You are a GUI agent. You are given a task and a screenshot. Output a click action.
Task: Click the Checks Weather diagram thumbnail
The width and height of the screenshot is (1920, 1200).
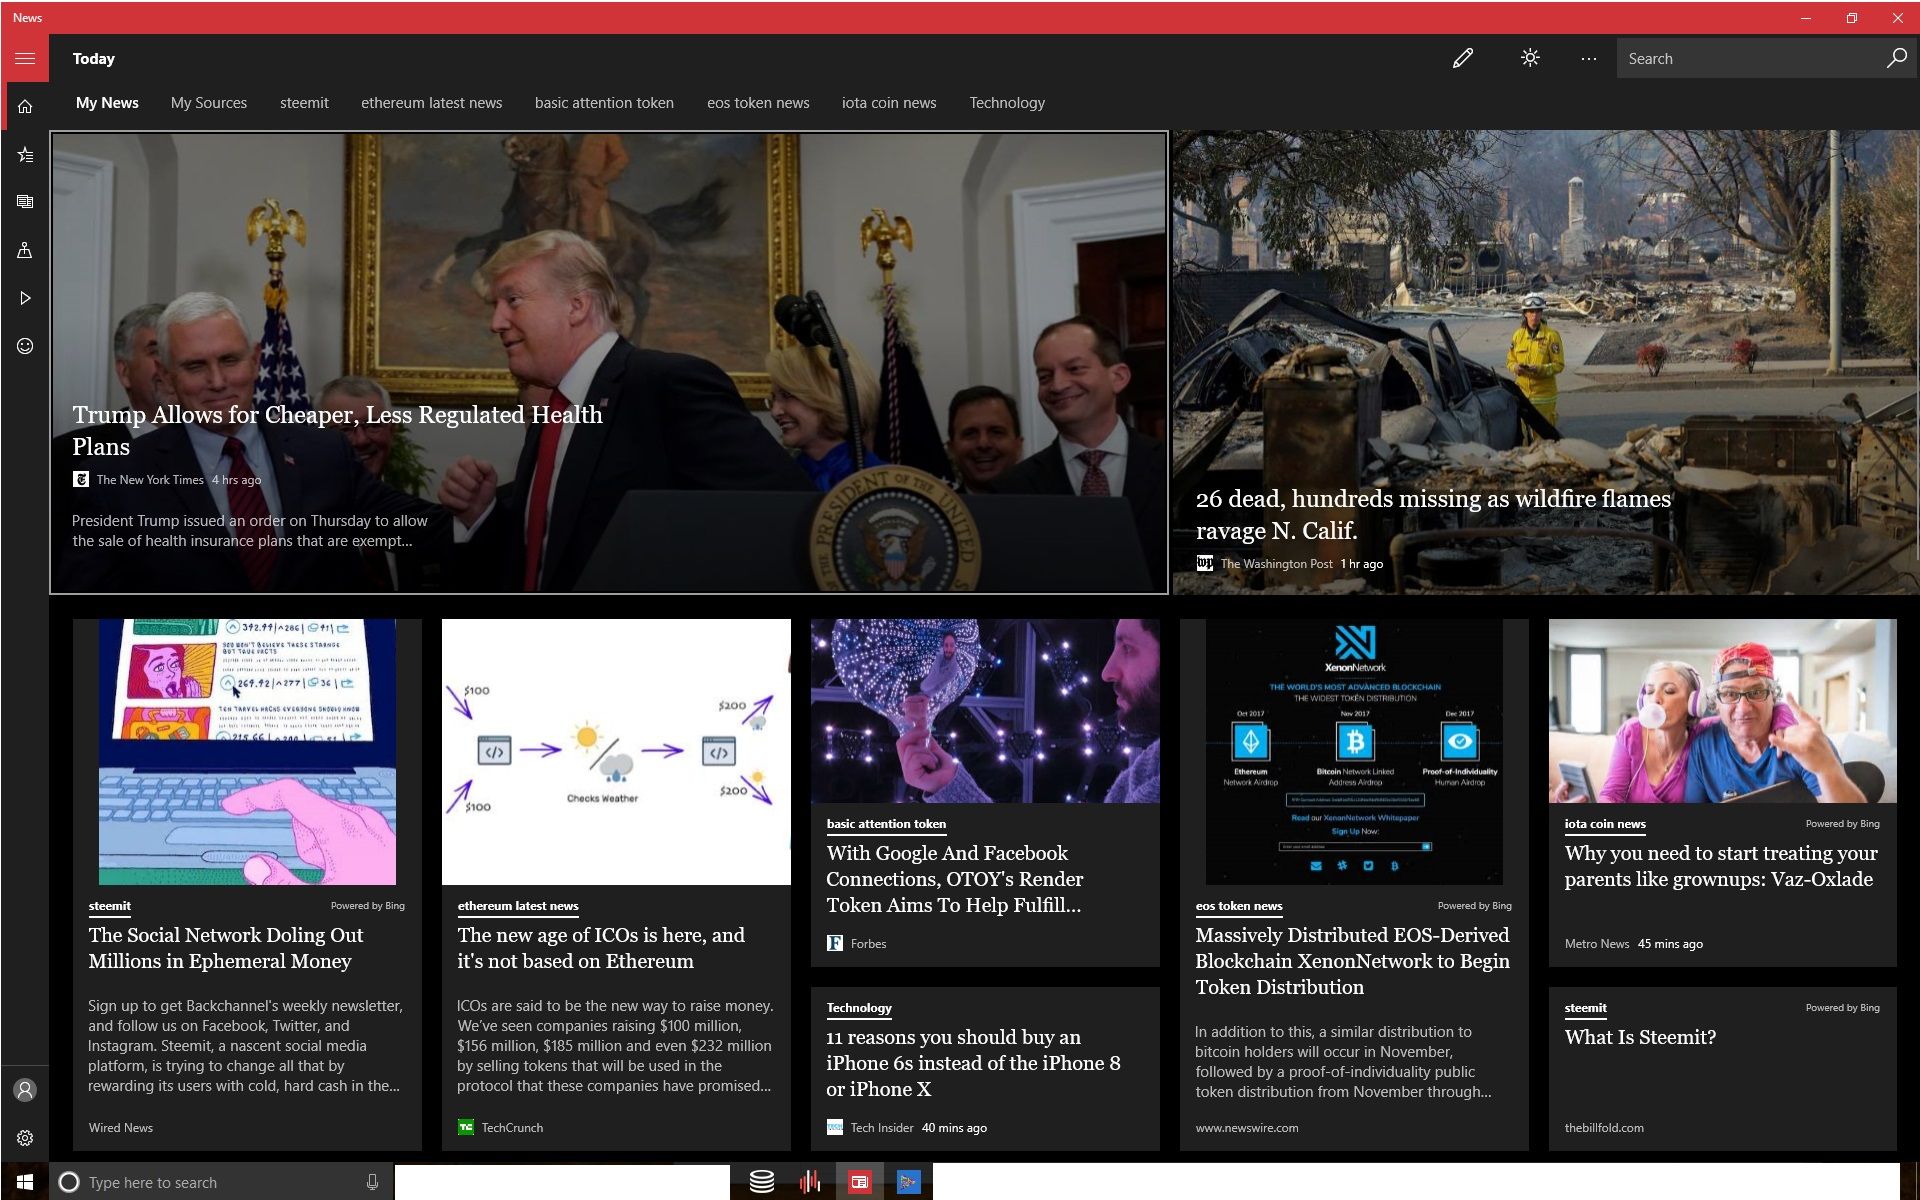point(616,752)
